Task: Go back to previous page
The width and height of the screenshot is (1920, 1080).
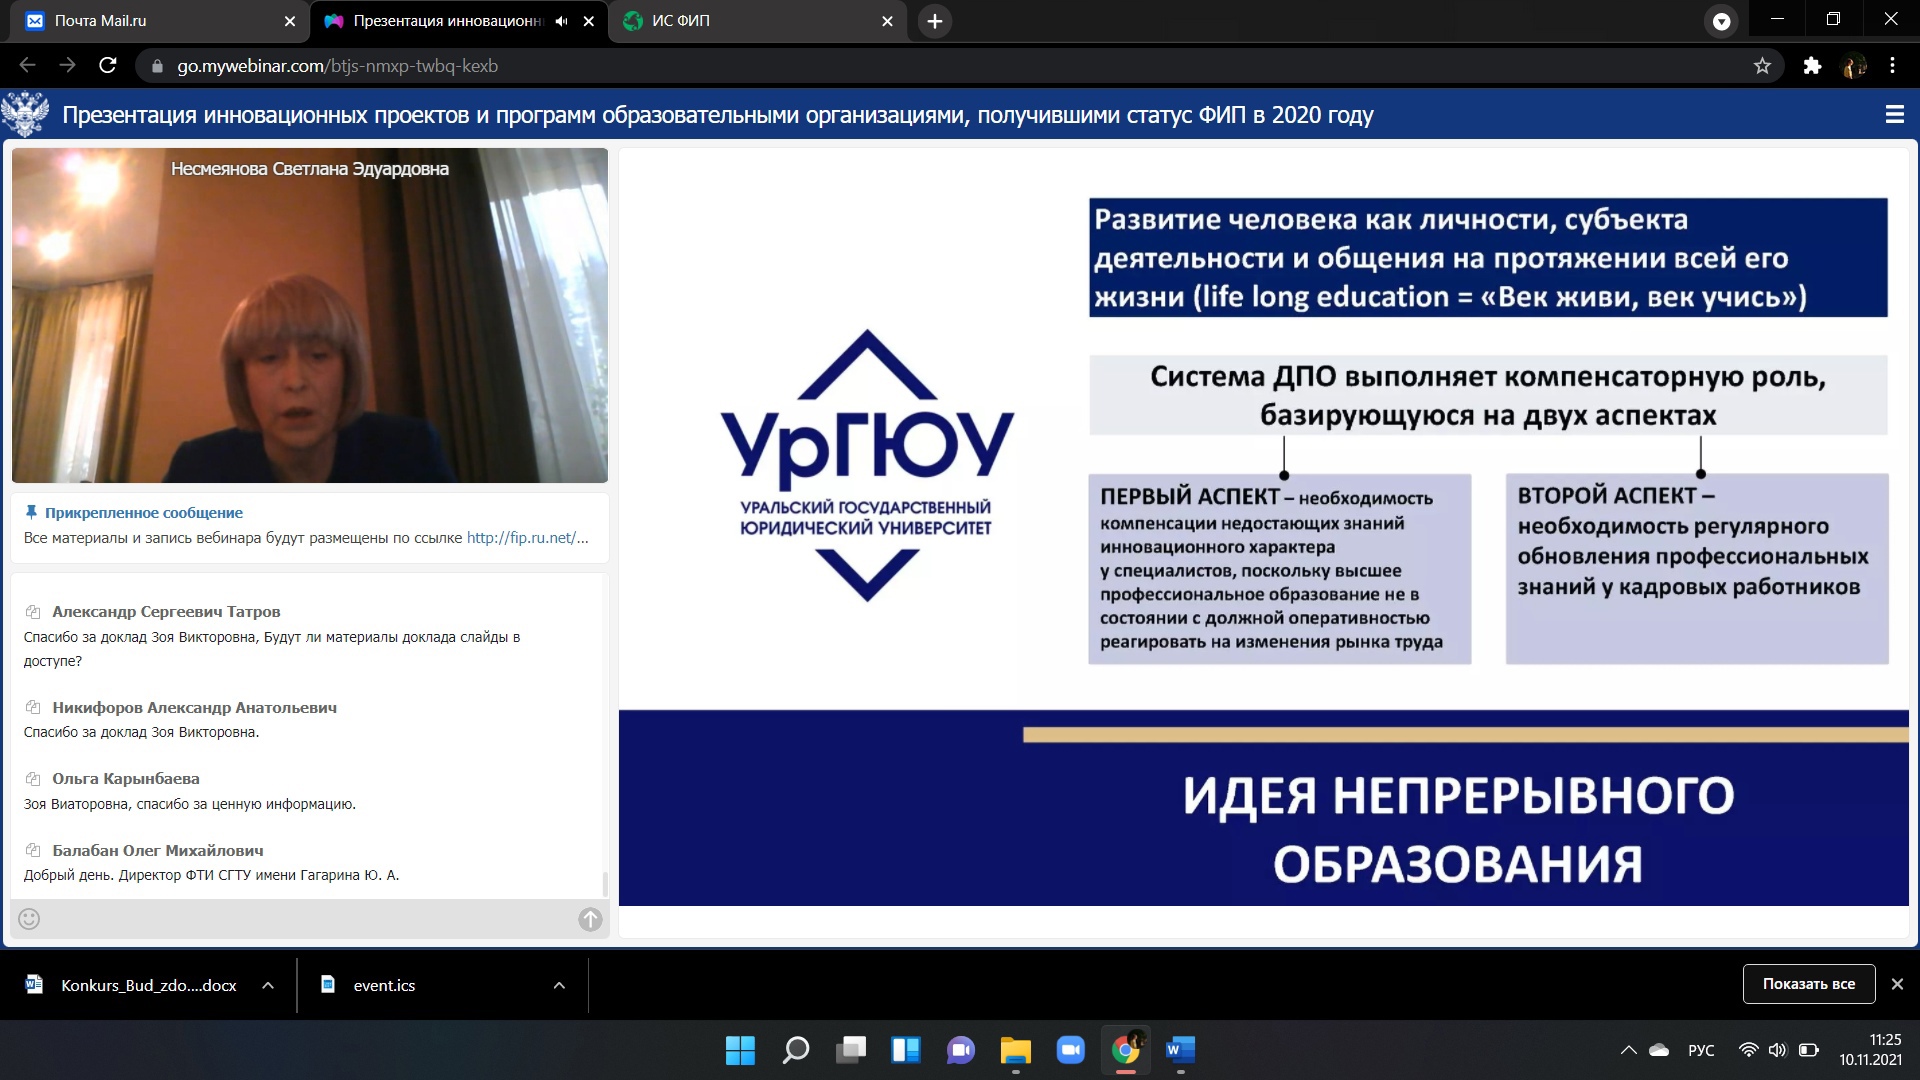Action: (x=27, y=66)
